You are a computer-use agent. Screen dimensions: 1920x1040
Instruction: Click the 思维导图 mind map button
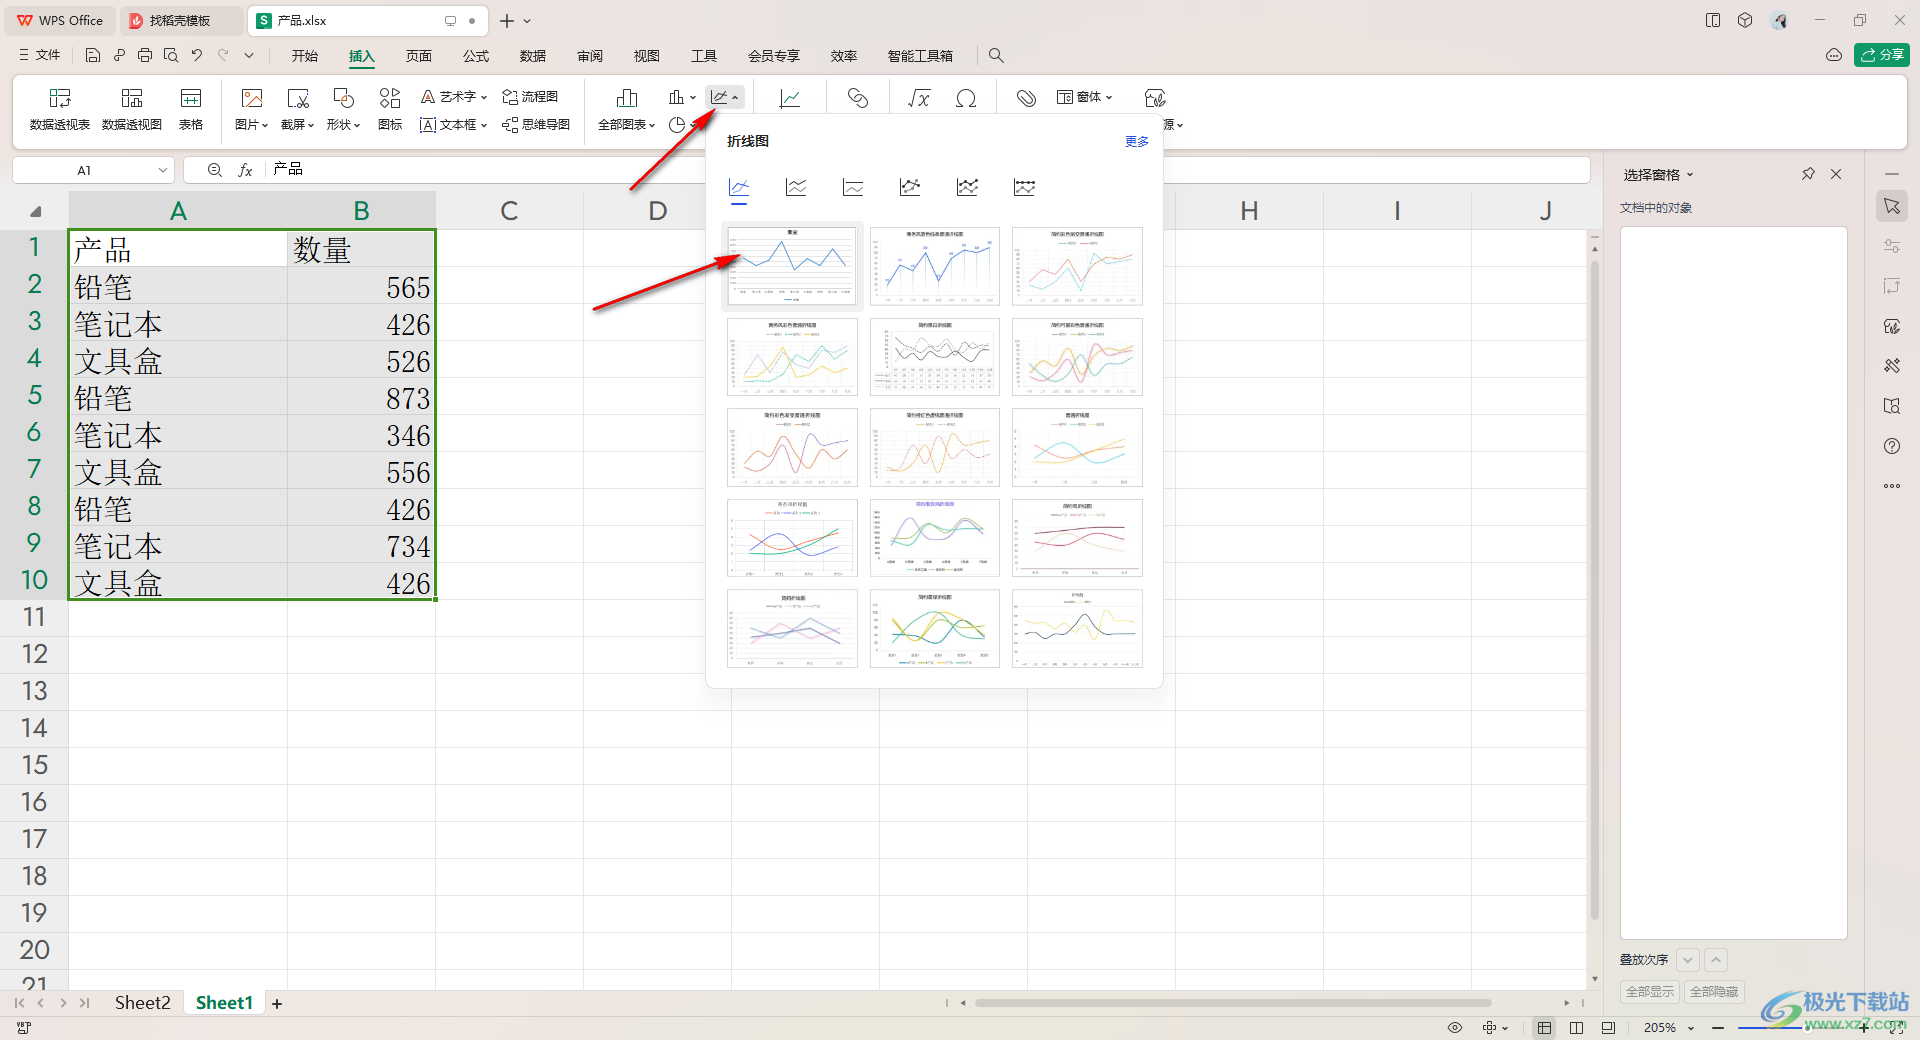tap(536, 125)
